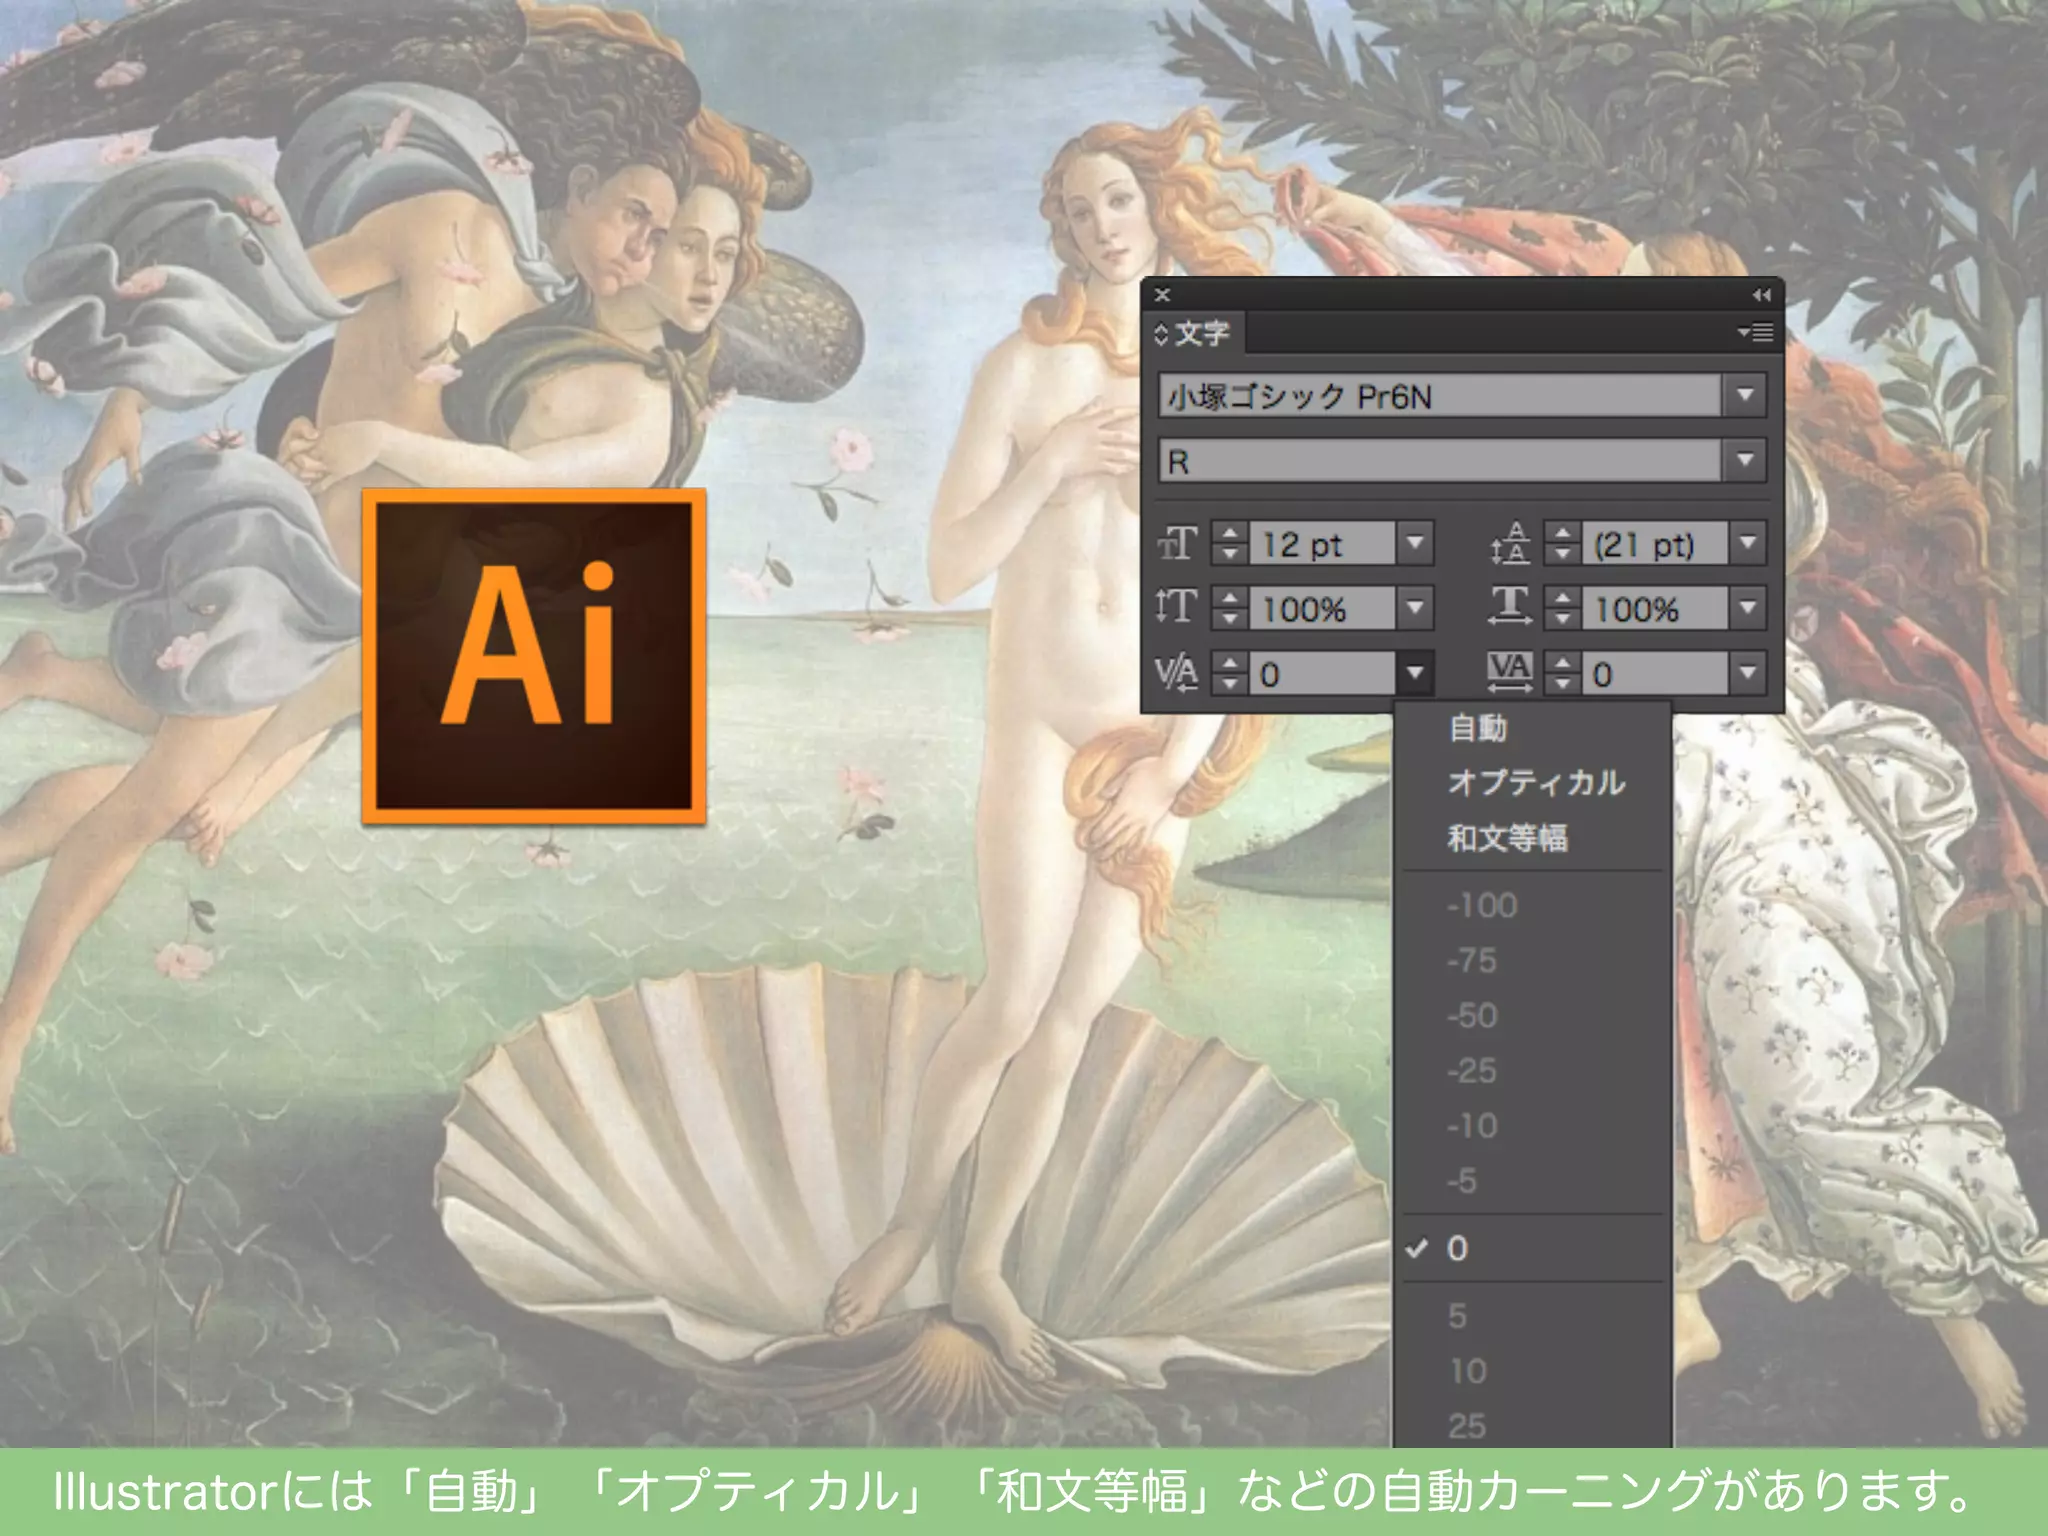This screenshot has height=1536, width=2048.
Task: Click the tracking stepper arrows
Action: [1562, 673]
